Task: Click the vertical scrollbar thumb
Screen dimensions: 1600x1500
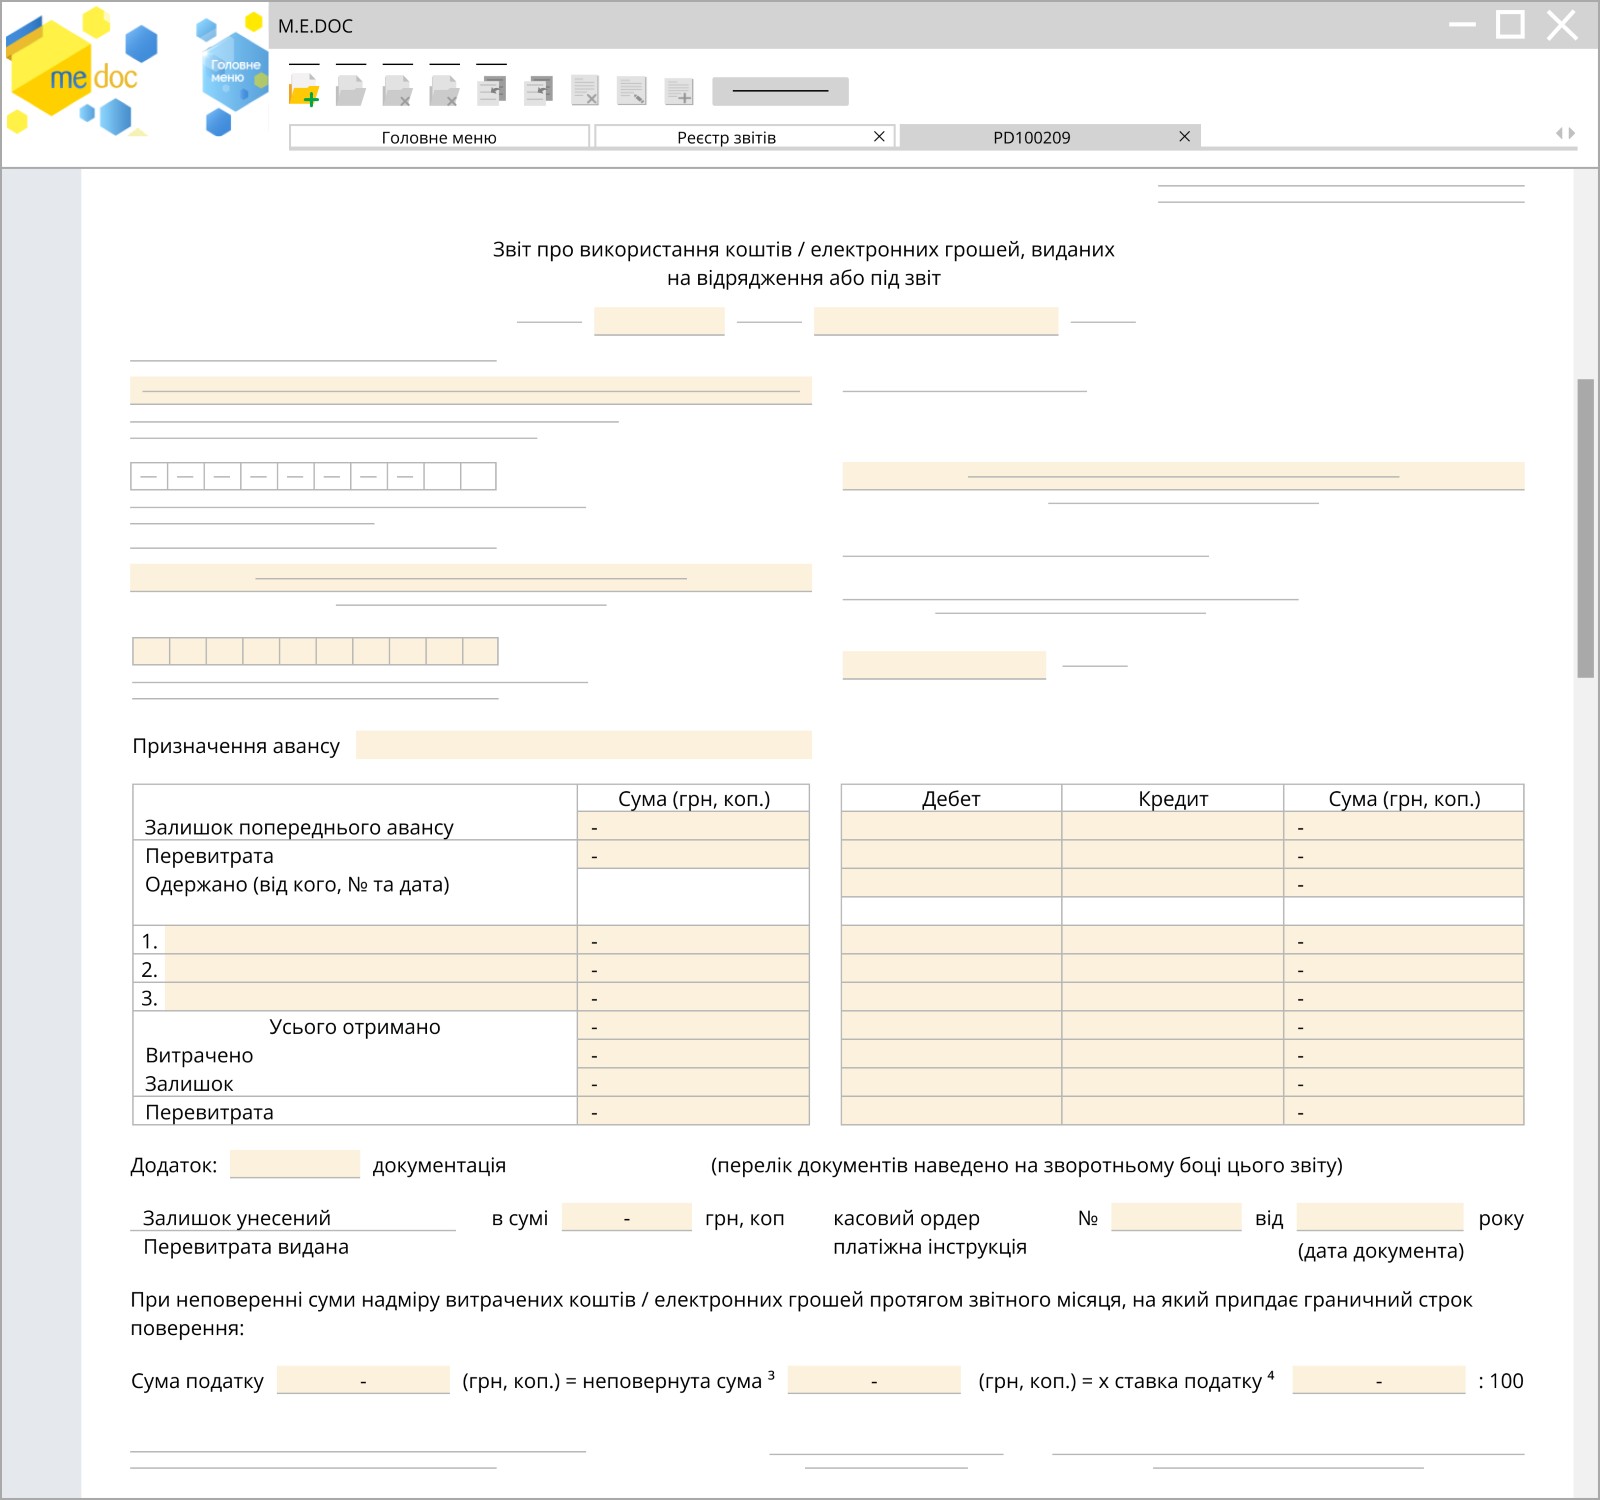Action: point(1585,528)
